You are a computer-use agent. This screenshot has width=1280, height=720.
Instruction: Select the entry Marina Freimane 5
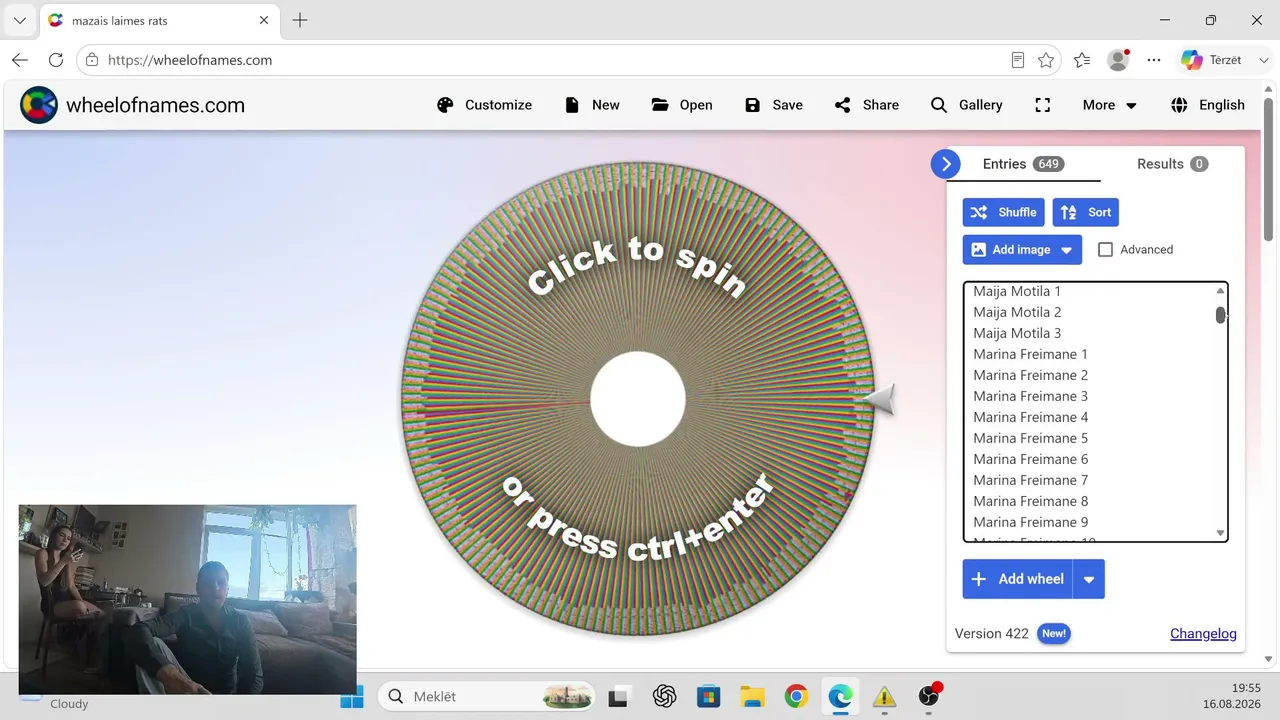[x=1030, y=438]
